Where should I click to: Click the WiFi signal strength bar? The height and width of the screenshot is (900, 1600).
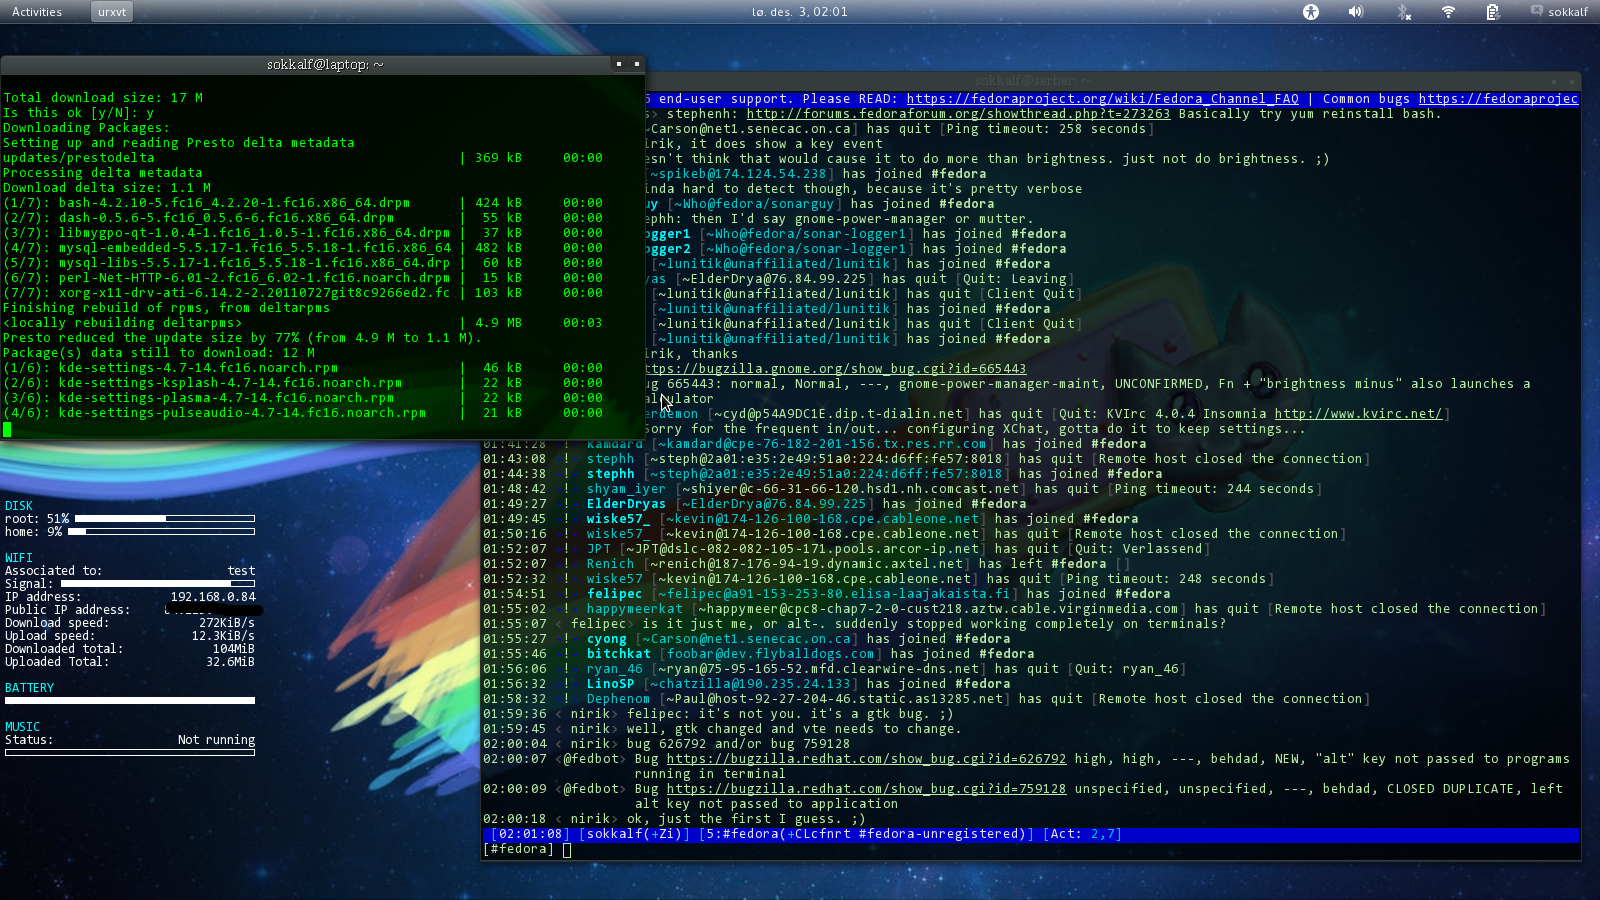(158, 584)
